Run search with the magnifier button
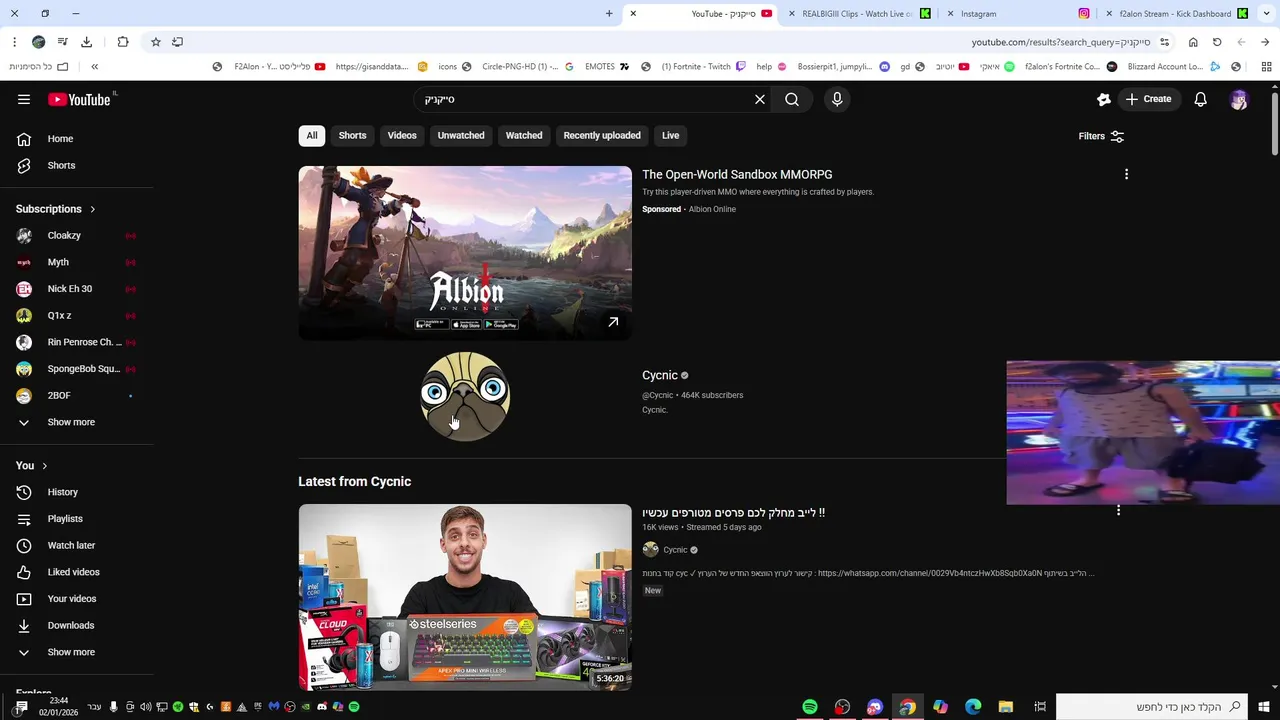The width and height of the screenshot is (1280, 720). coord(792,99)
